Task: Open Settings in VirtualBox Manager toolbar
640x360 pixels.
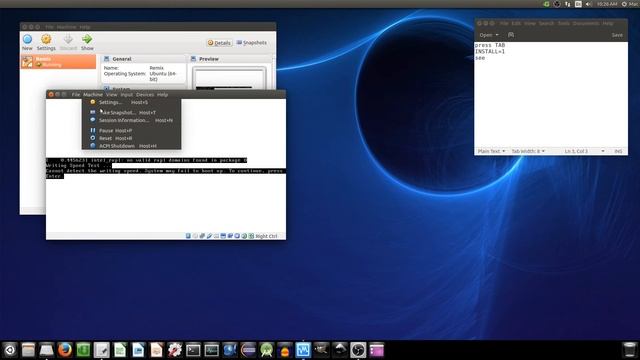Action: click(x=46, y=42)
